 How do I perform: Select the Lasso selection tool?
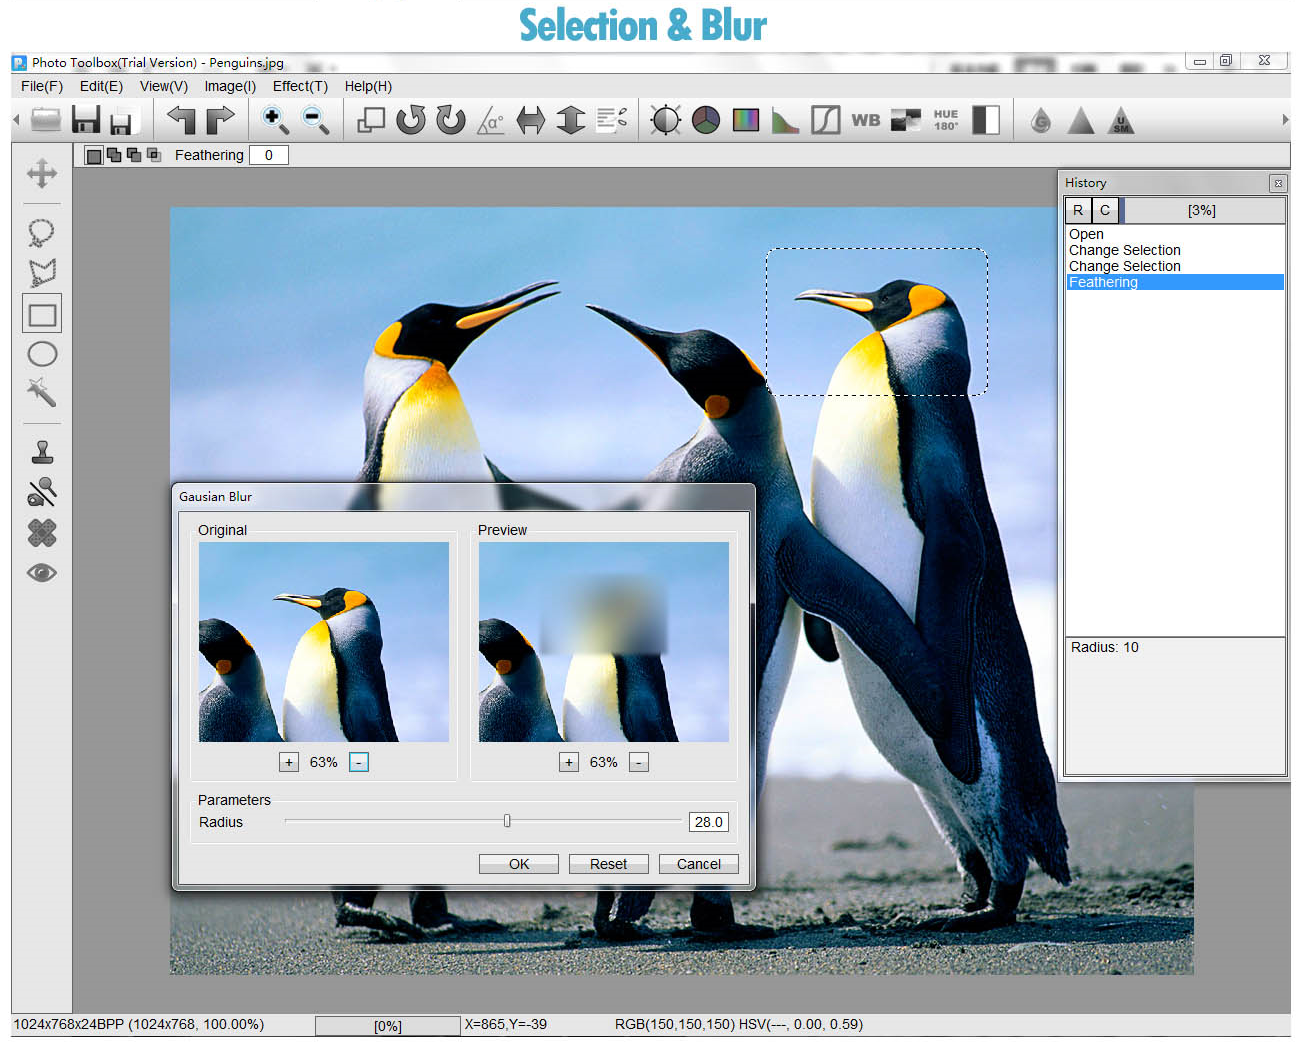(x=41, y=233)
